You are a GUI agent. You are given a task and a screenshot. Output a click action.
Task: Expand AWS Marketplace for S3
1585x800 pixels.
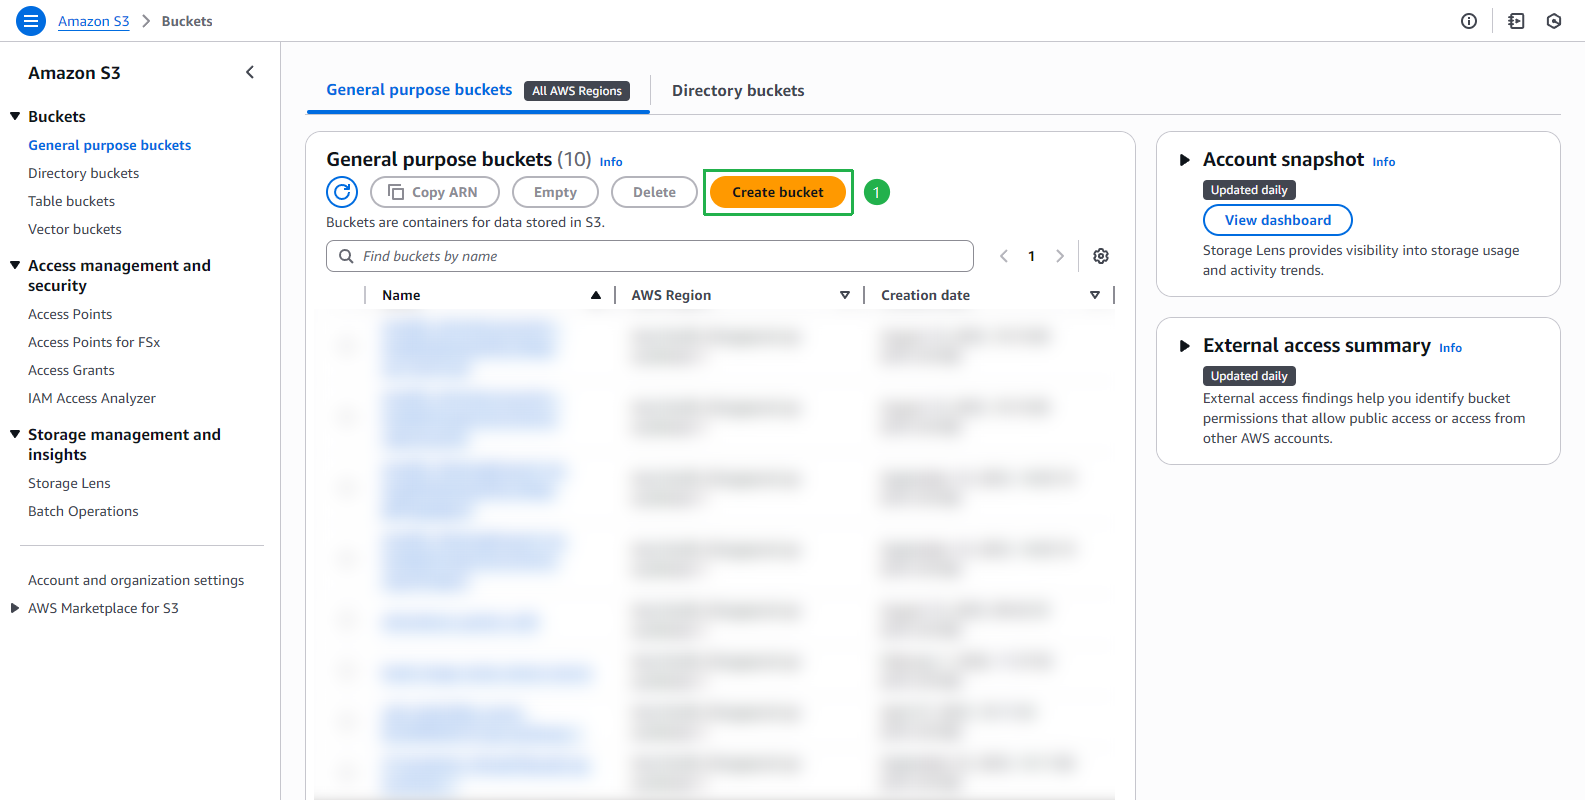(x=15, y=608)
